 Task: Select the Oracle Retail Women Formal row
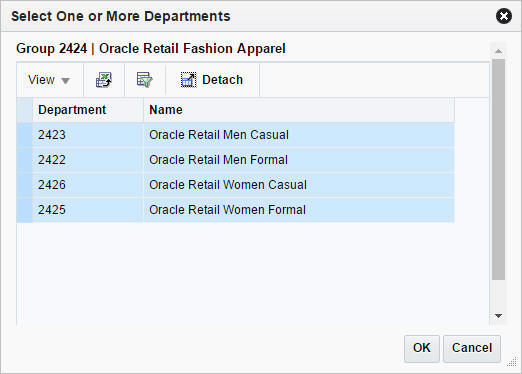point(235,210)
